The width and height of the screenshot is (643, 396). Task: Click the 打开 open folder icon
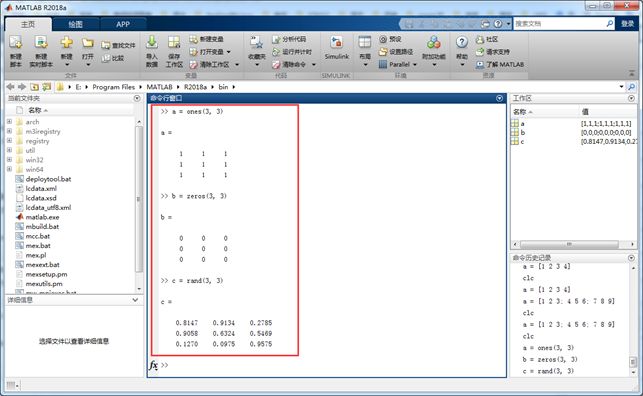(88, 43)
